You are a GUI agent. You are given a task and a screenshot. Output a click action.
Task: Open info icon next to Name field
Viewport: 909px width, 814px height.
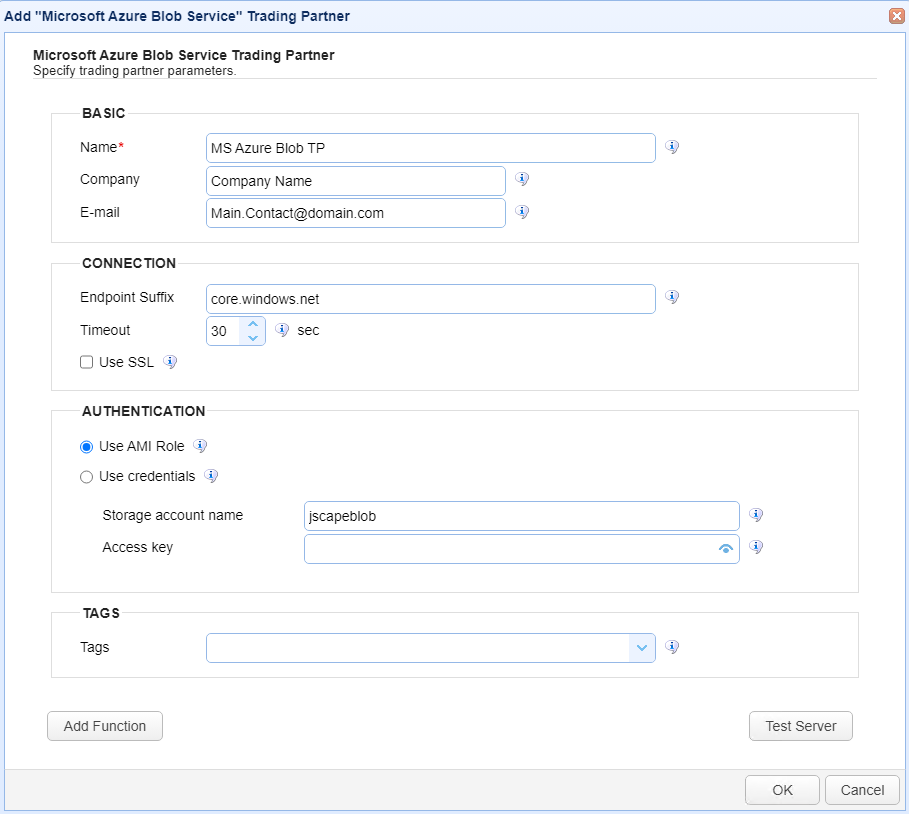(x=672, y=147)
